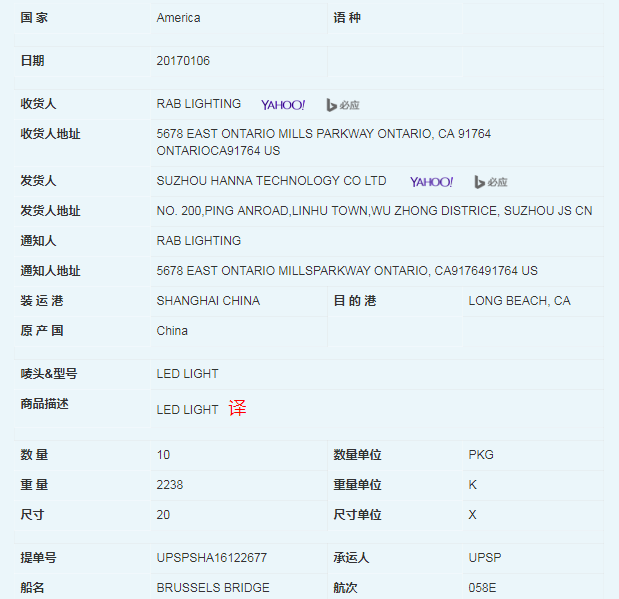The image size is (619, 599).
Task: Search shipper SUZHOU HANNA on Yahoo
Action: [x=431, y=182]
